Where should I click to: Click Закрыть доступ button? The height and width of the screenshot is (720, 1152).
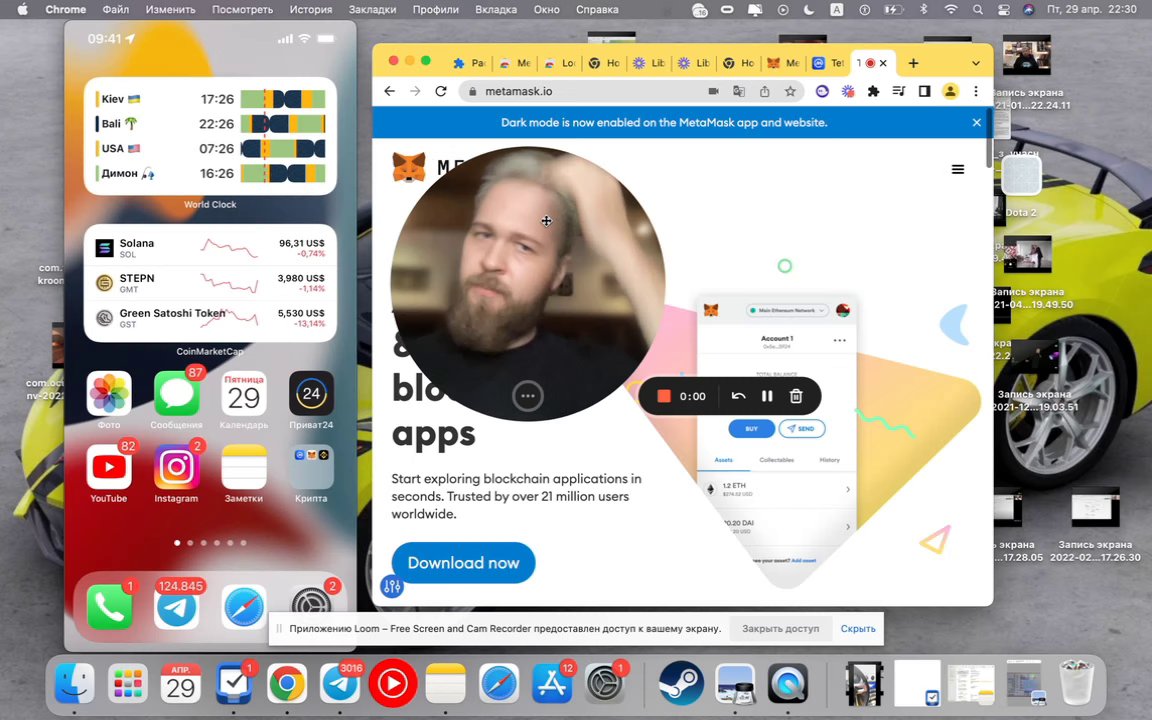tap(780, 629)
